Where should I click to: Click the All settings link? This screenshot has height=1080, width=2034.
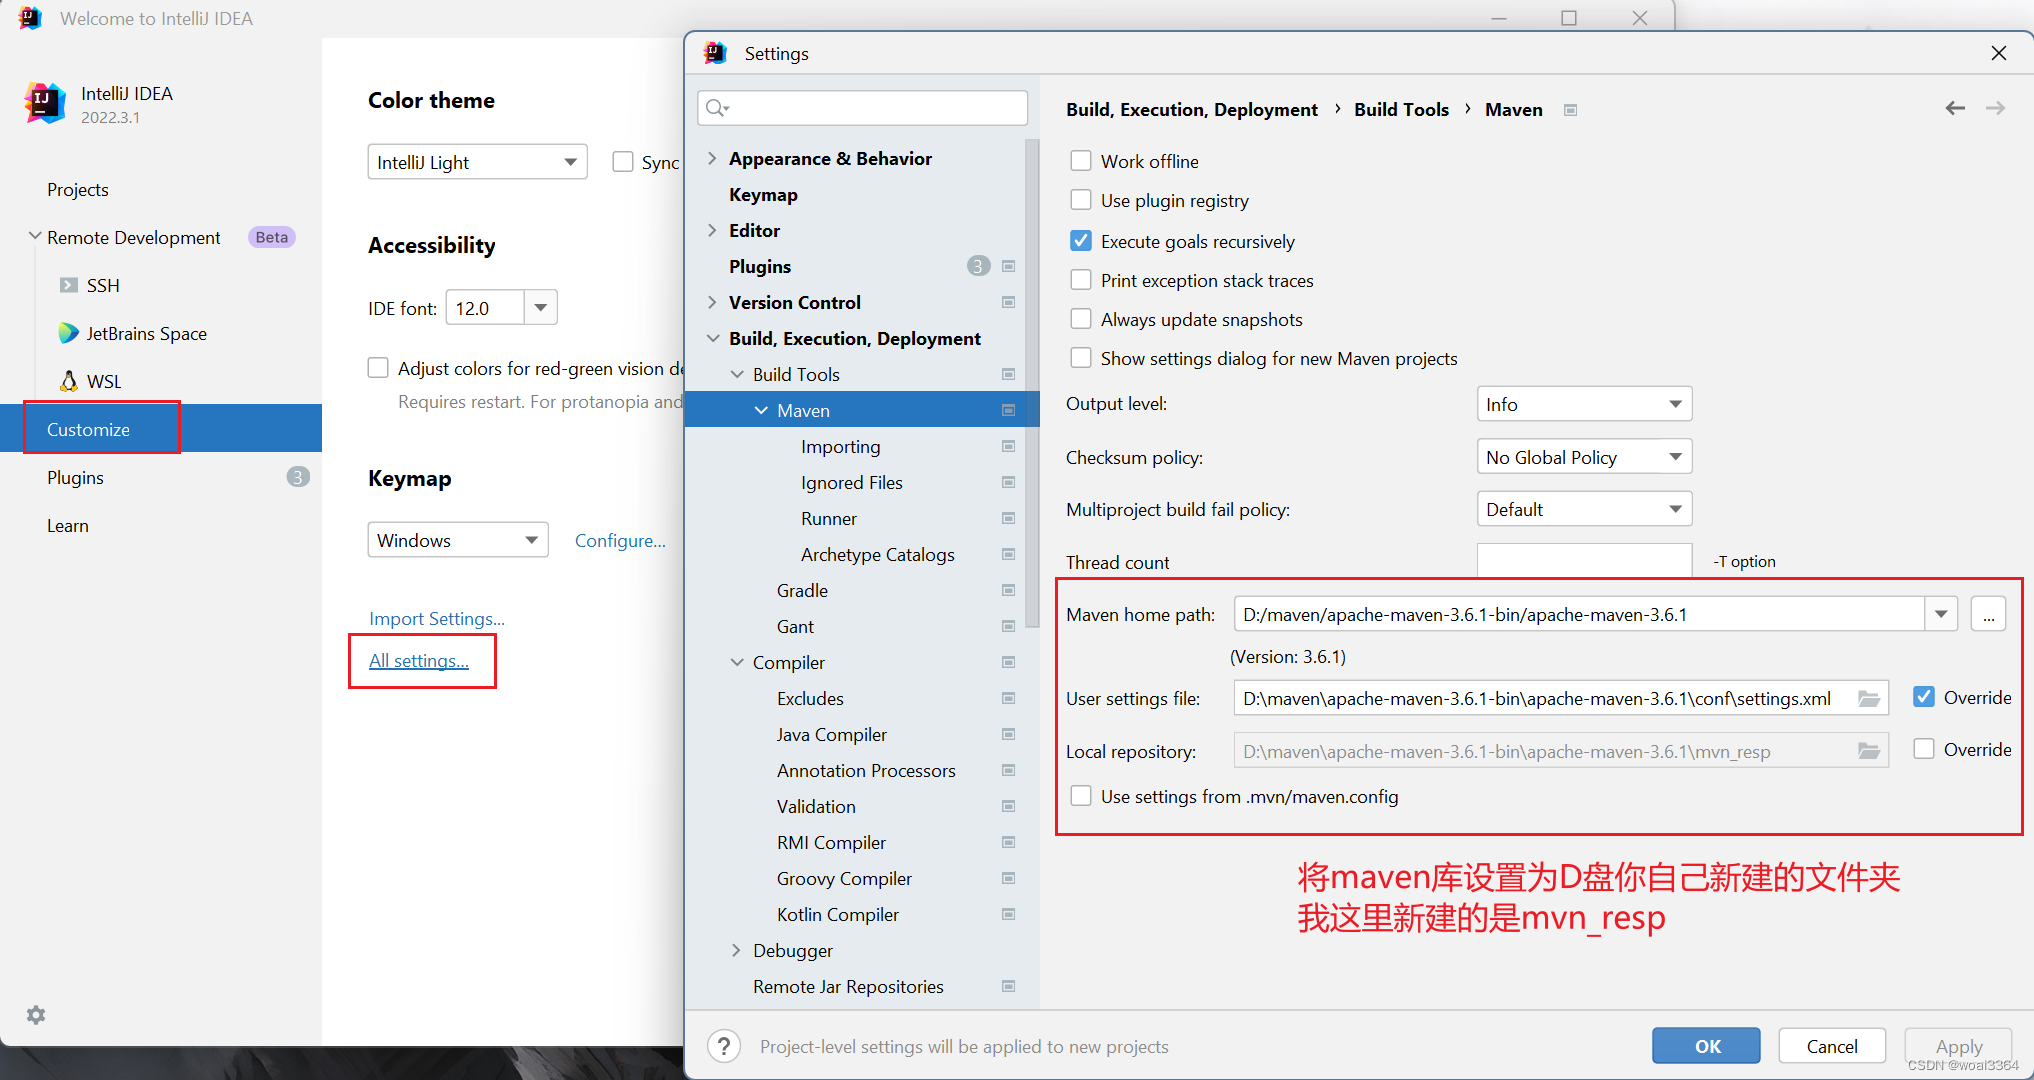[x=418, y=661]
